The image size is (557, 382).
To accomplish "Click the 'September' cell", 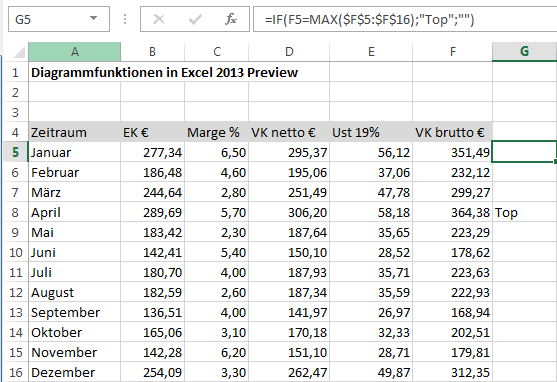I will pos(75,312).
